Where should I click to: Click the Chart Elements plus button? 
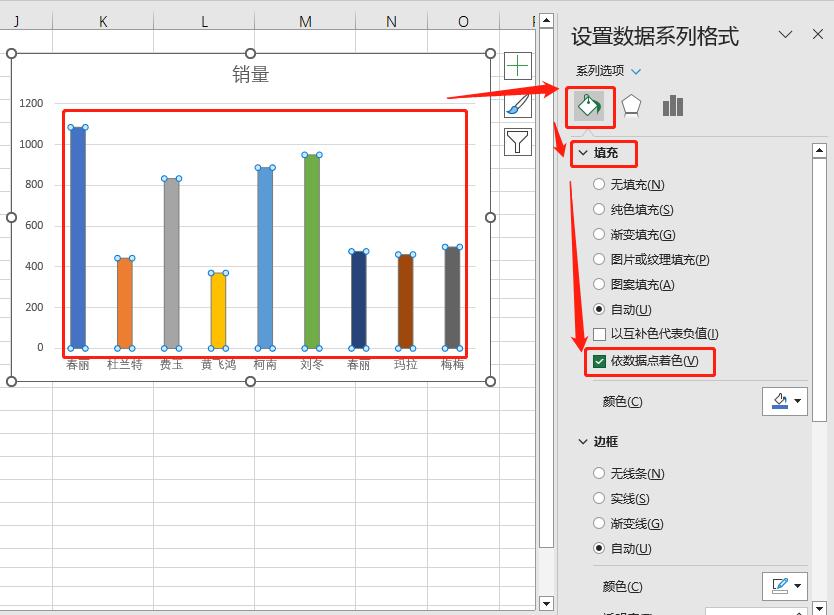click(x=518, y=66)
